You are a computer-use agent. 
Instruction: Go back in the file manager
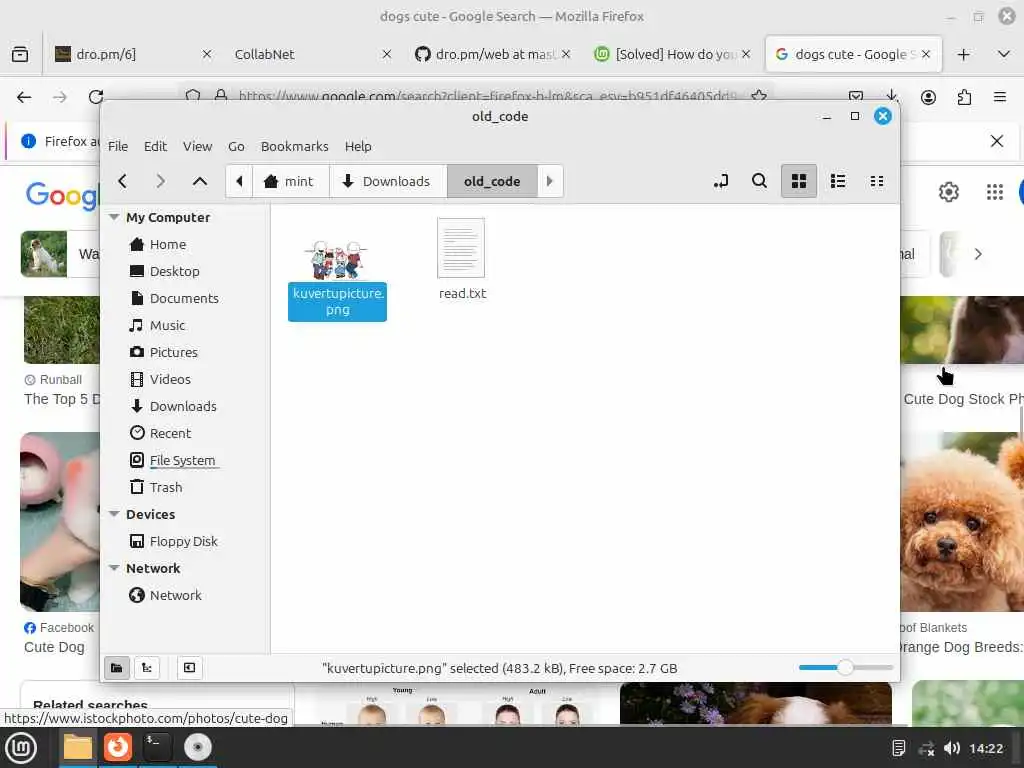click(122, 181)
